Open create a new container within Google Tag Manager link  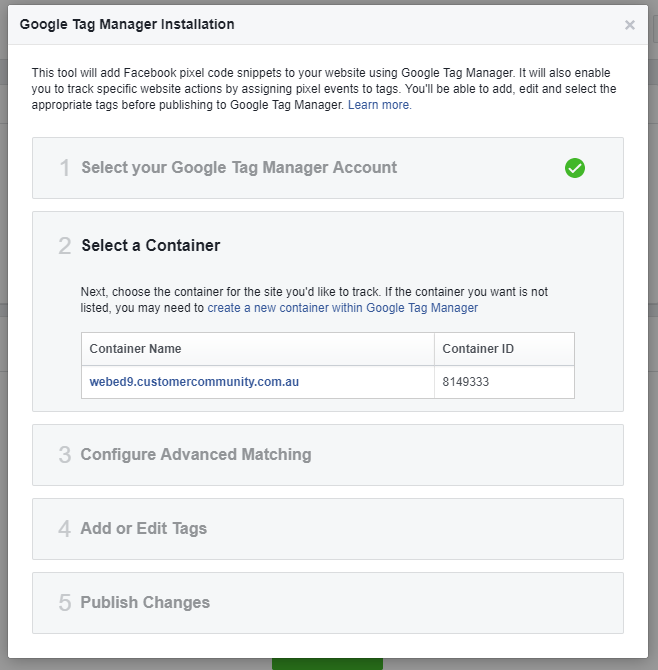click(342, 308)
